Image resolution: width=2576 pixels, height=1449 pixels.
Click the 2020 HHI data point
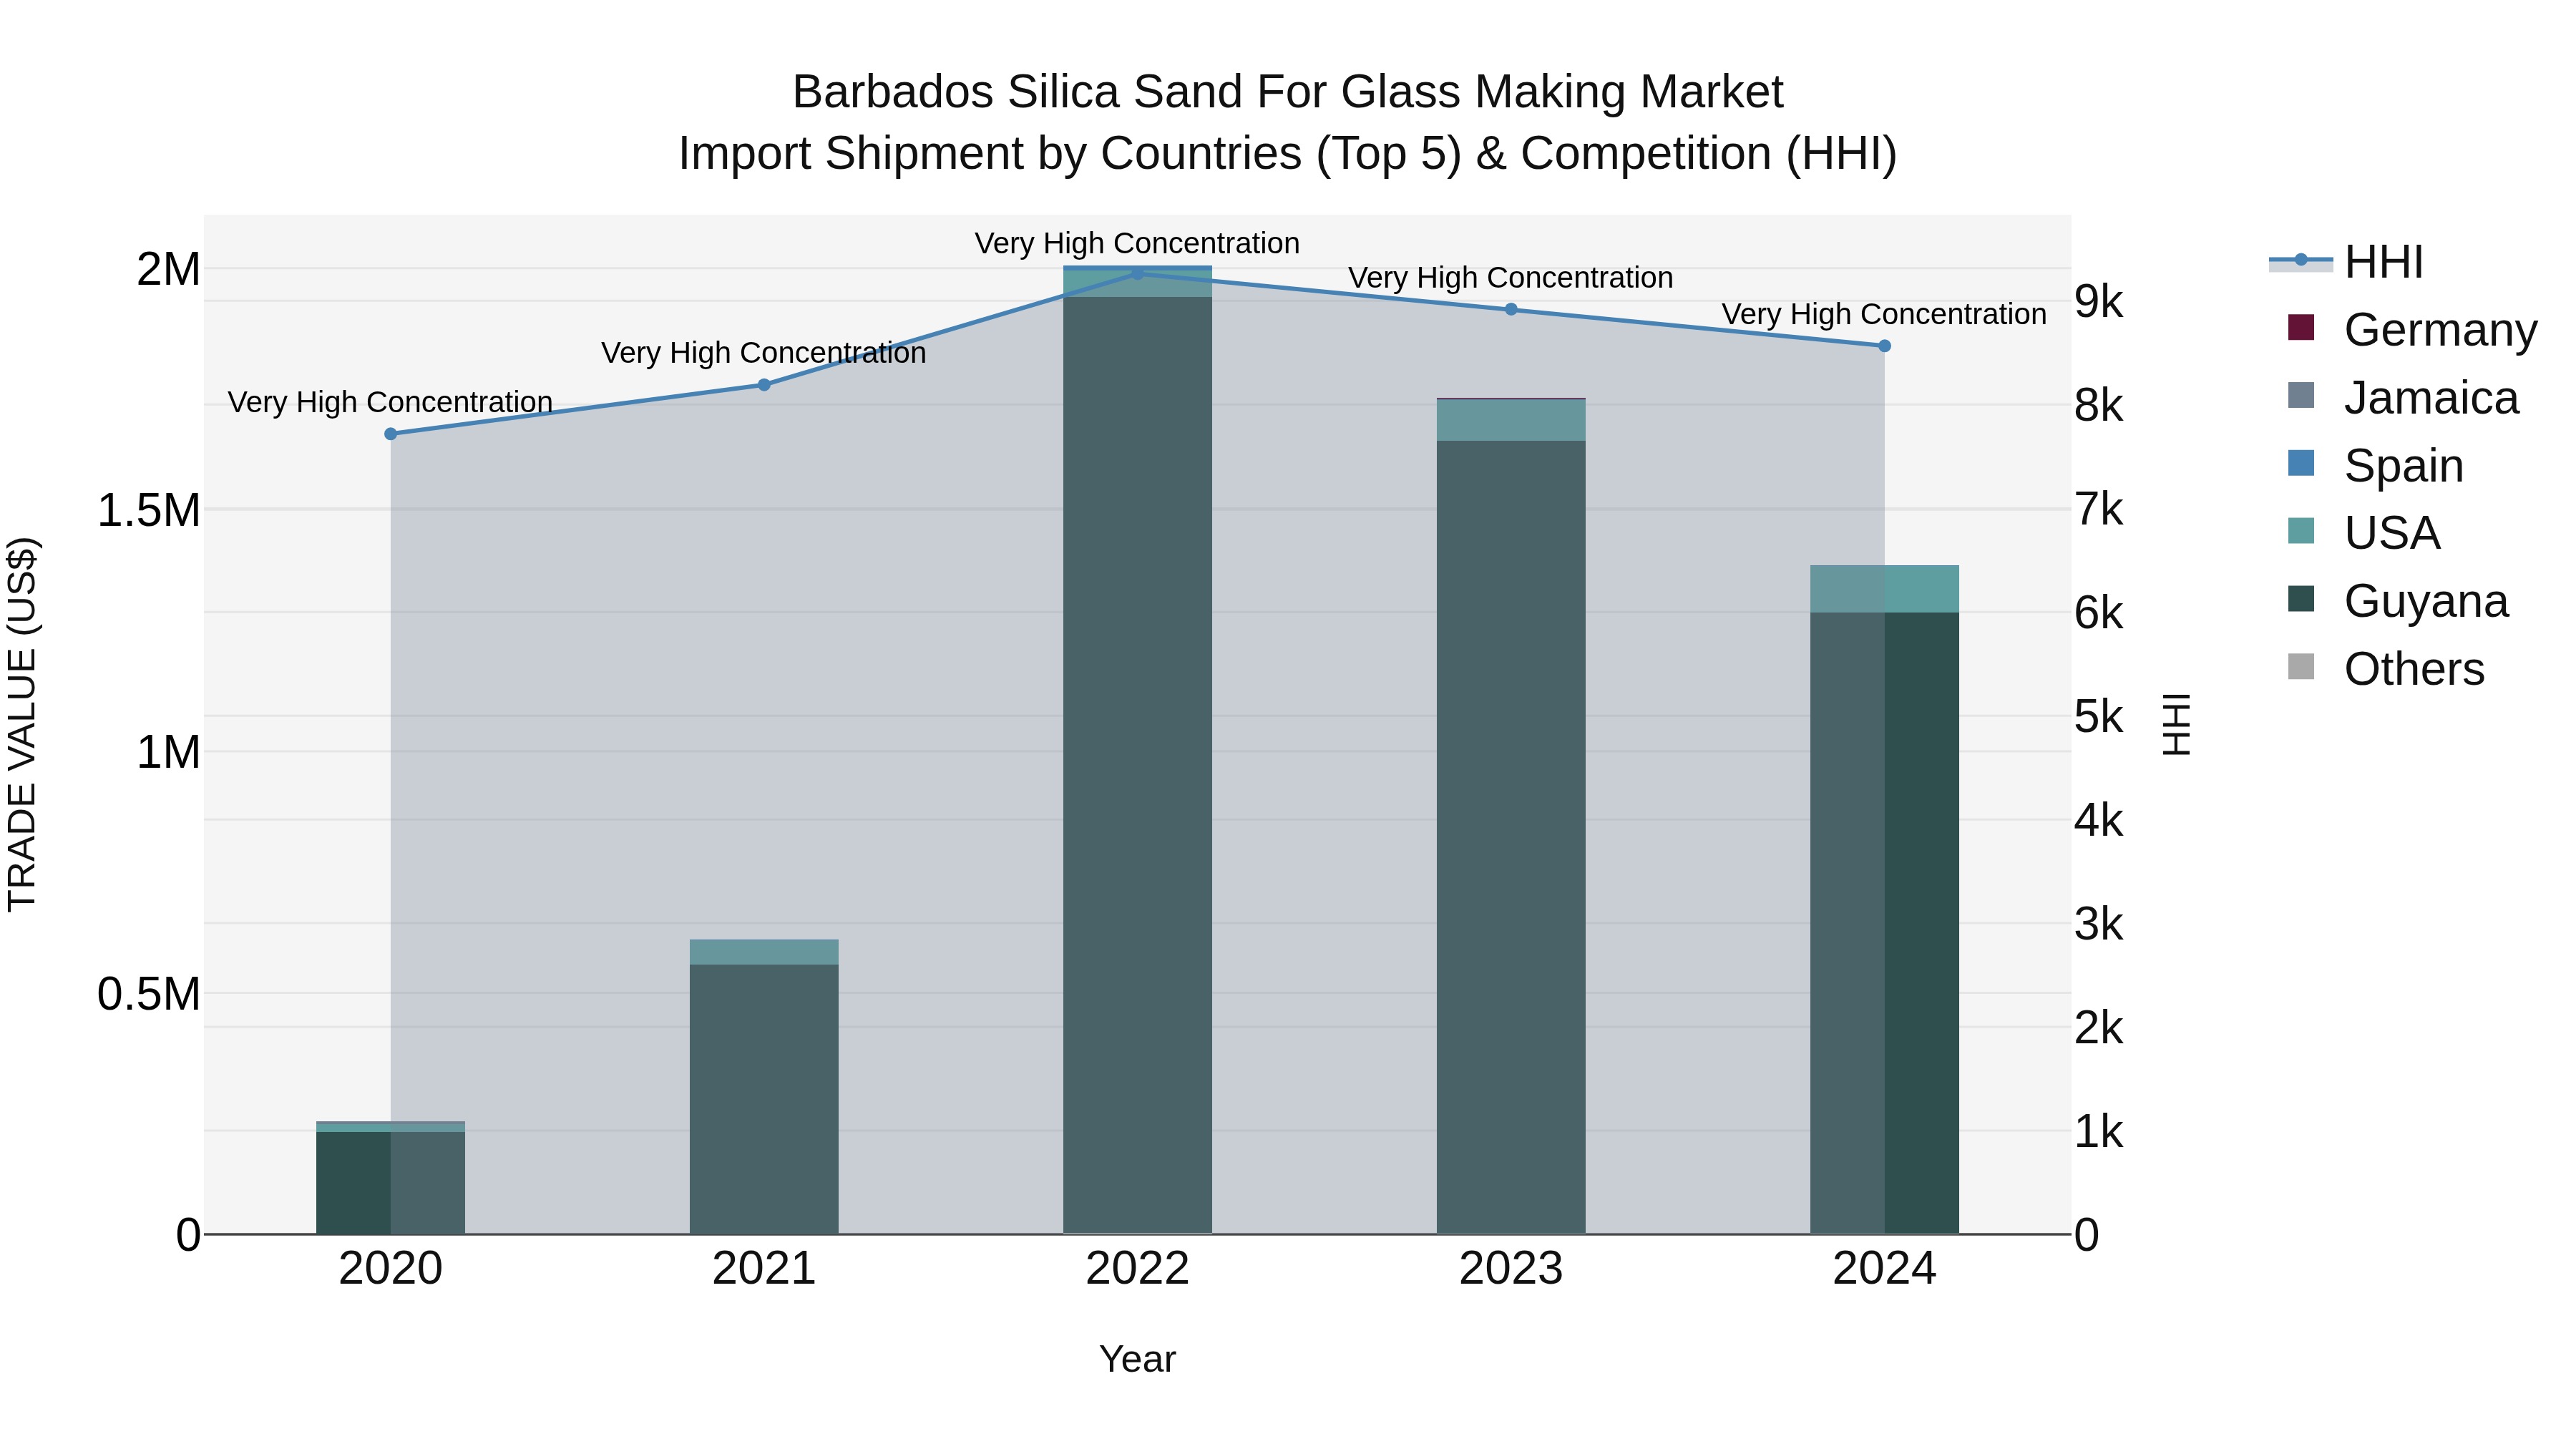[391, 434]
